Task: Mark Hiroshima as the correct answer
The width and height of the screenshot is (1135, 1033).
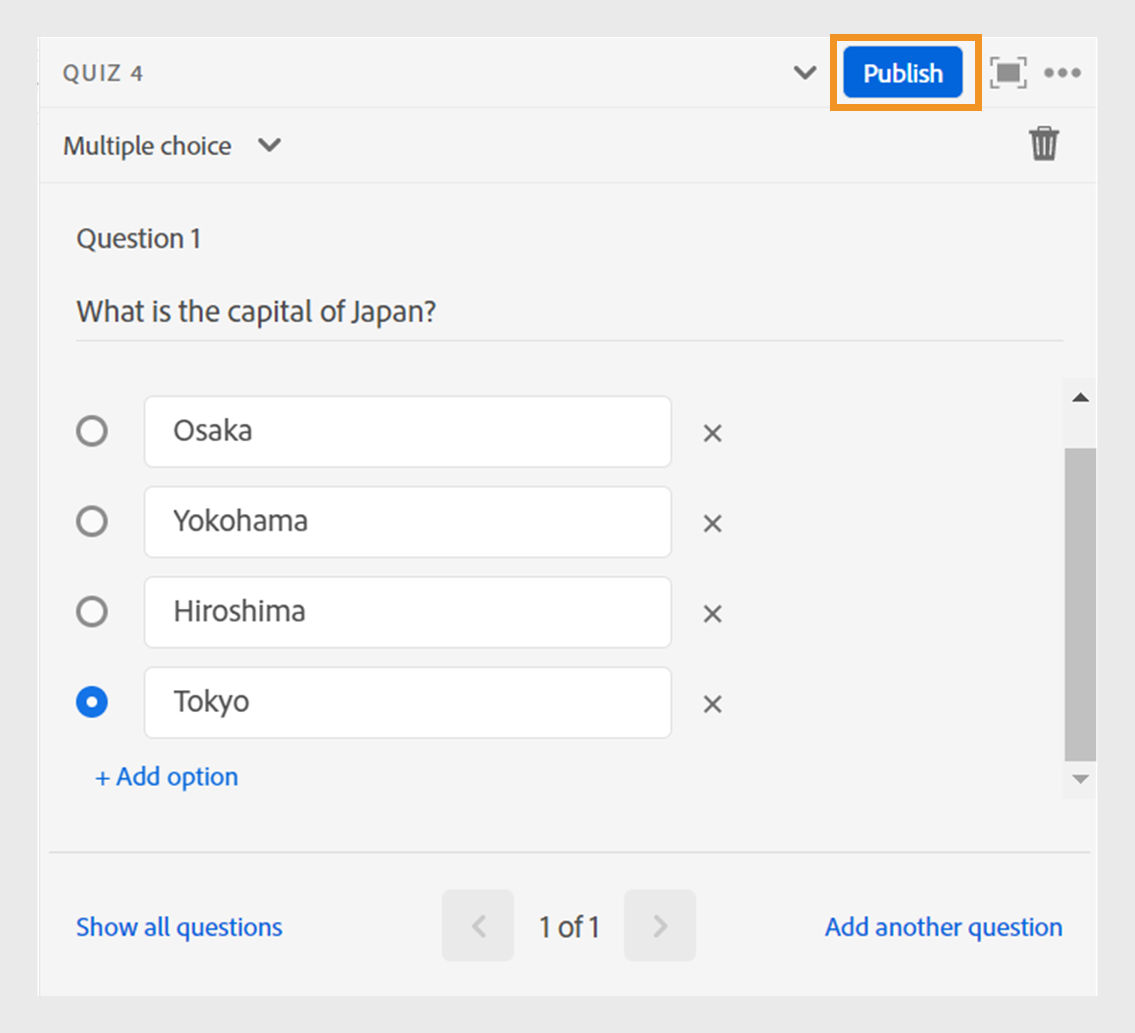Action: point(92,611)
